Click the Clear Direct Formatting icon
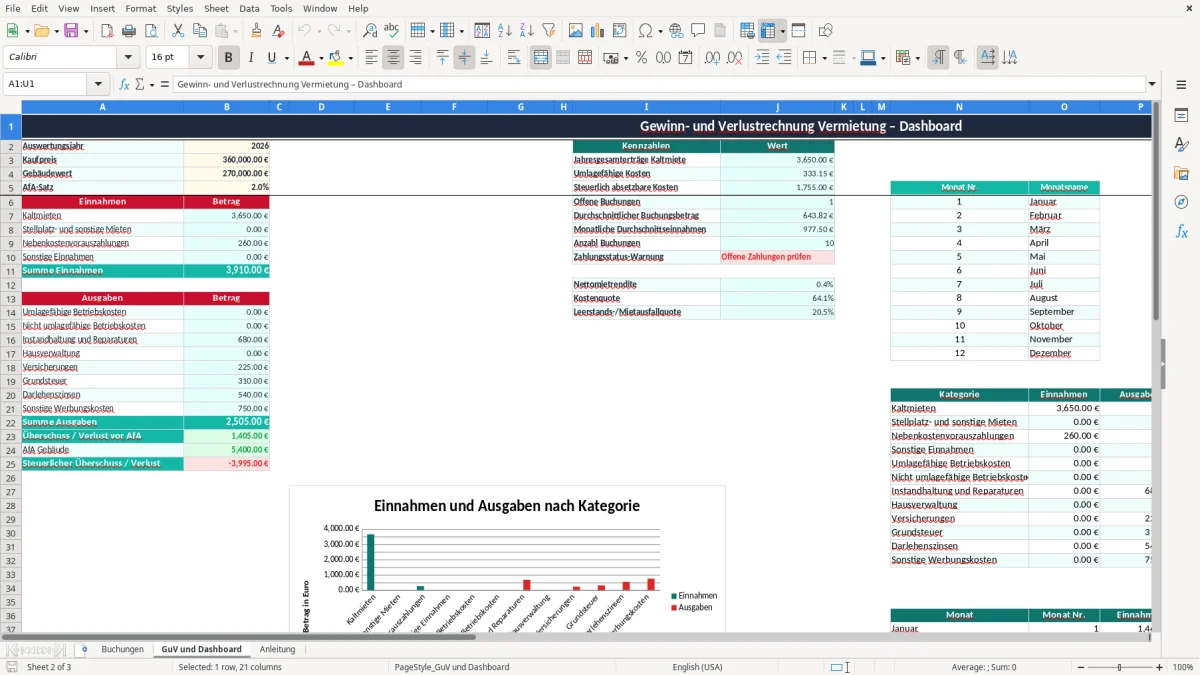 (x=278, y=31)
